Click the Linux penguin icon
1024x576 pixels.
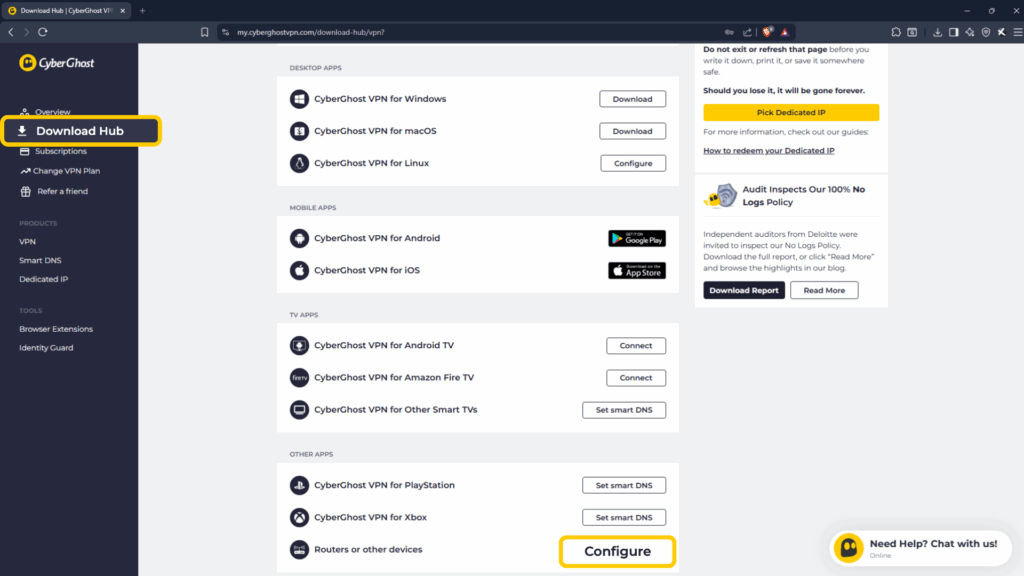(299, 163)
